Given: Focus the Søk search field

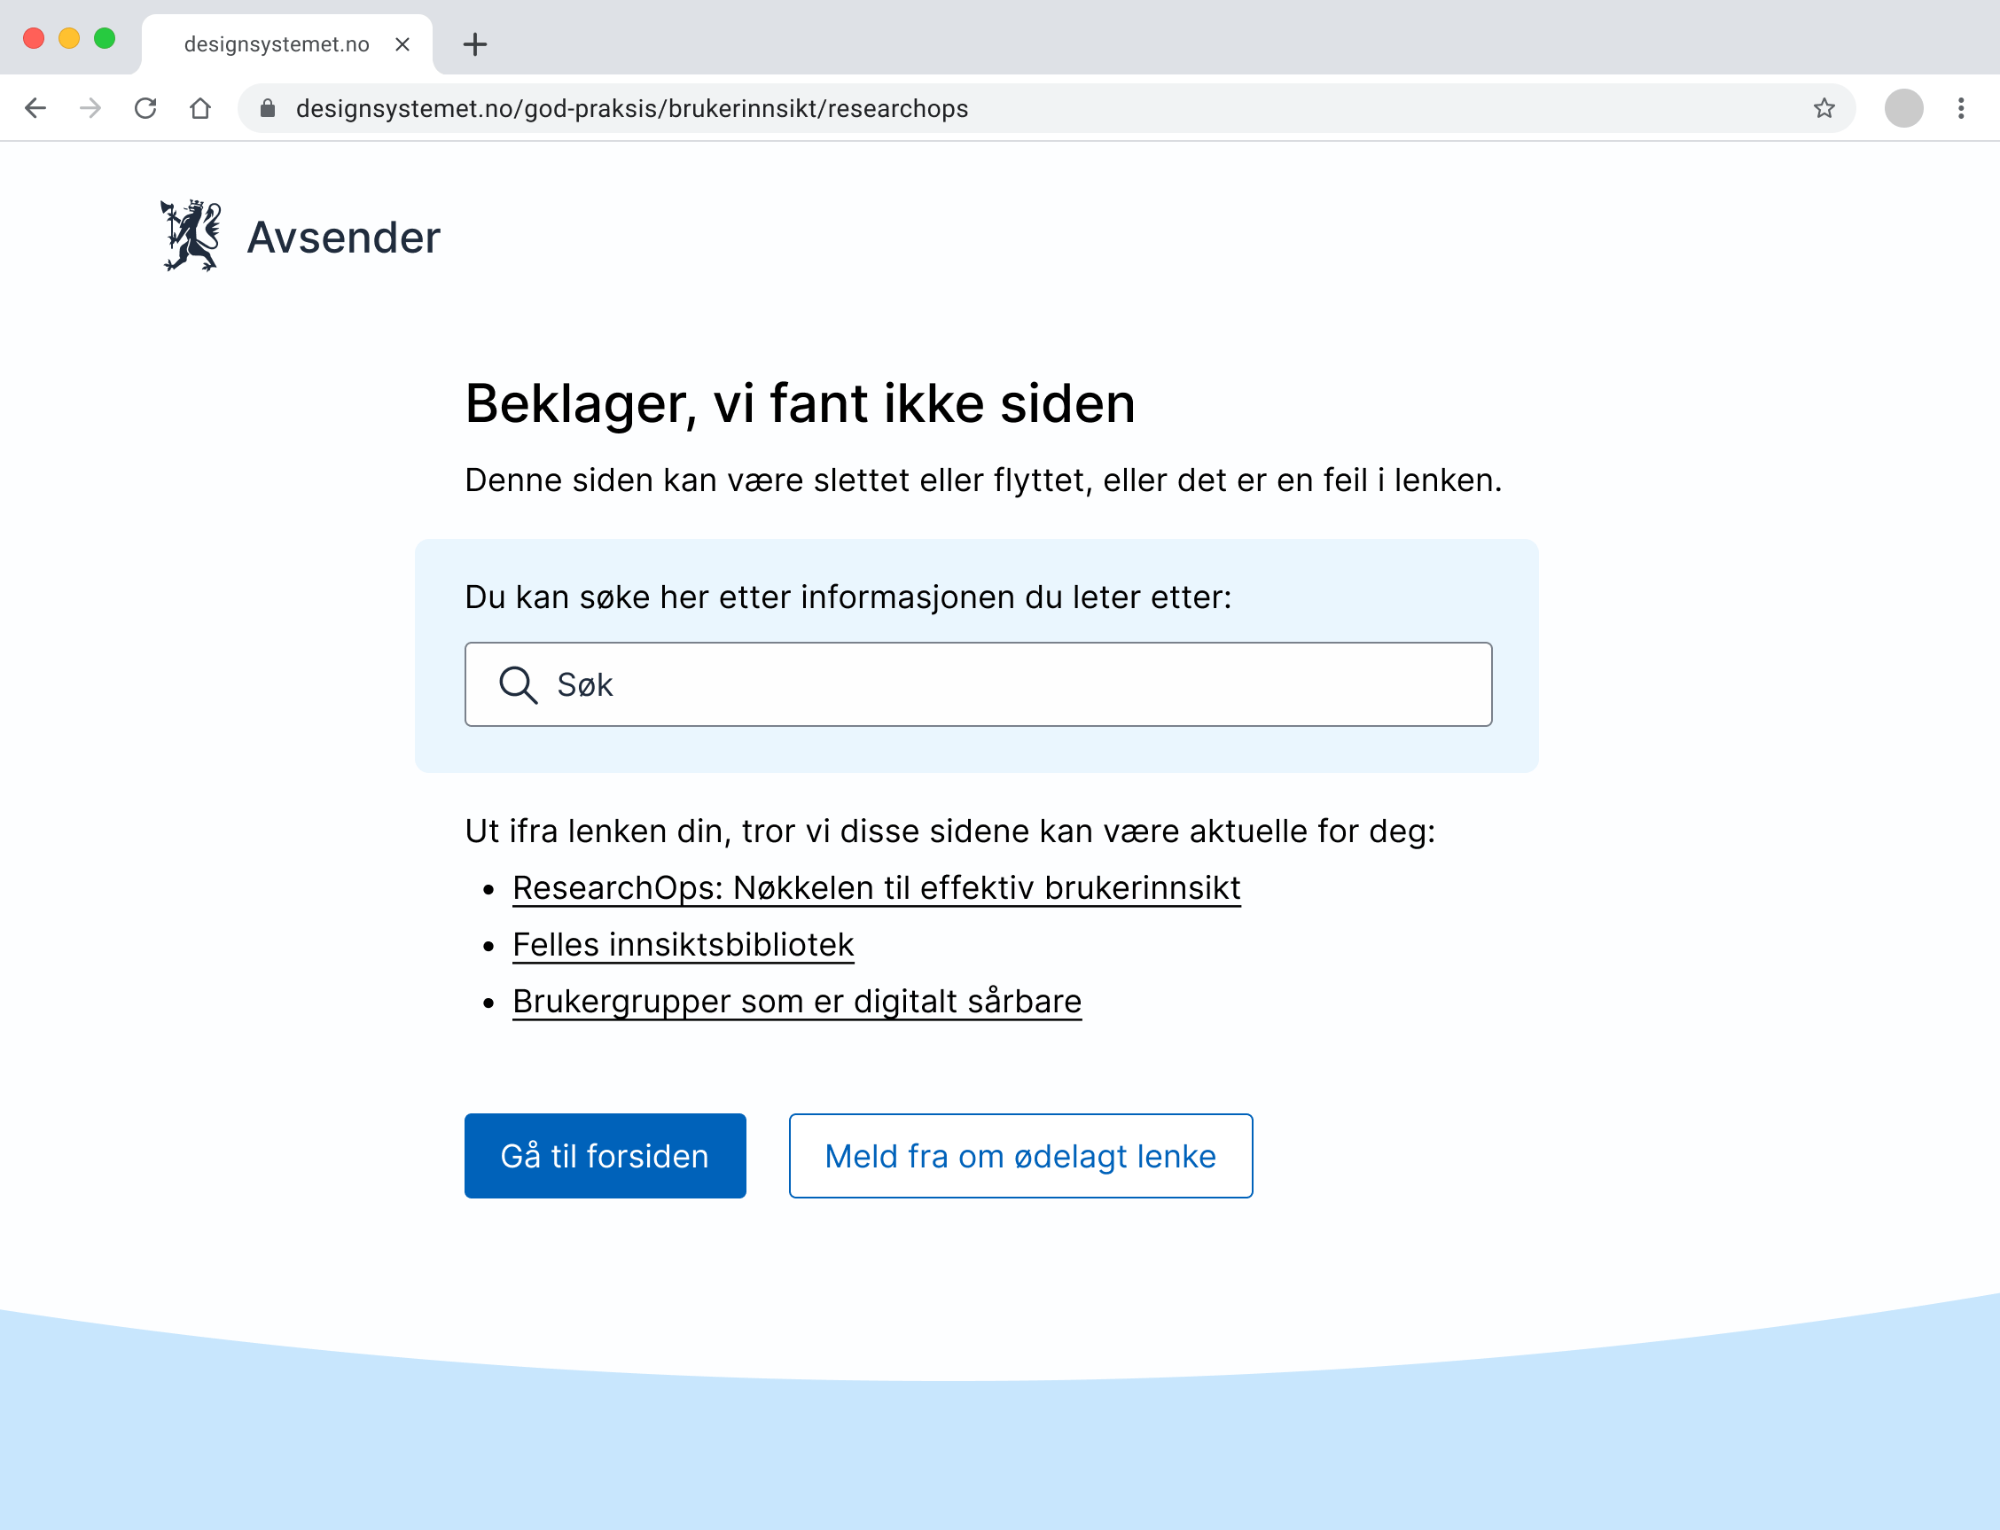Looking at the screenshot, I should click(978, 684).
